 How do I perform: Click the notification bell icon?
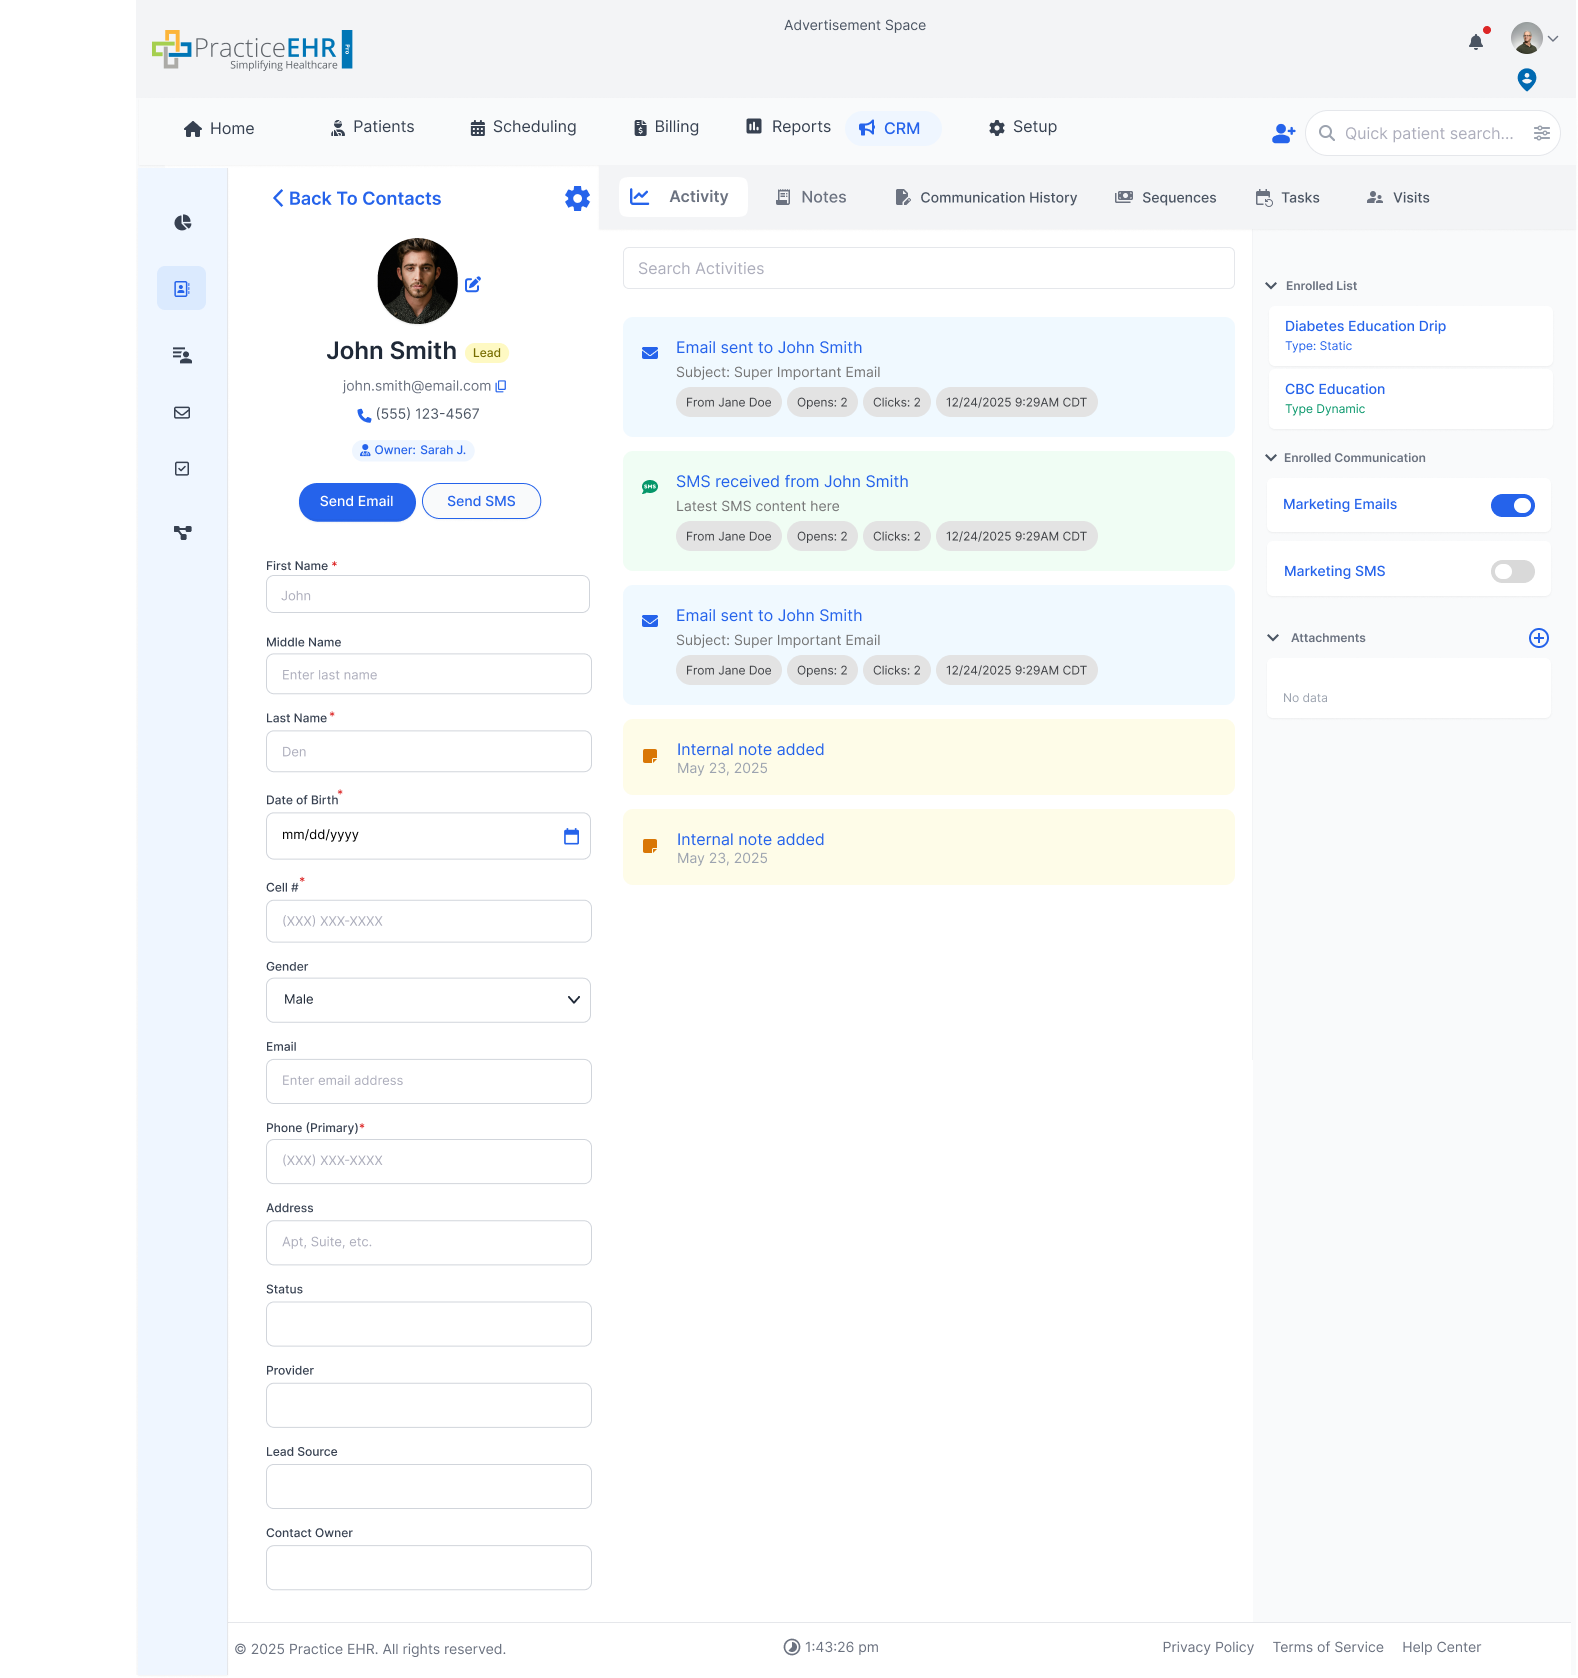point(1475,42)
